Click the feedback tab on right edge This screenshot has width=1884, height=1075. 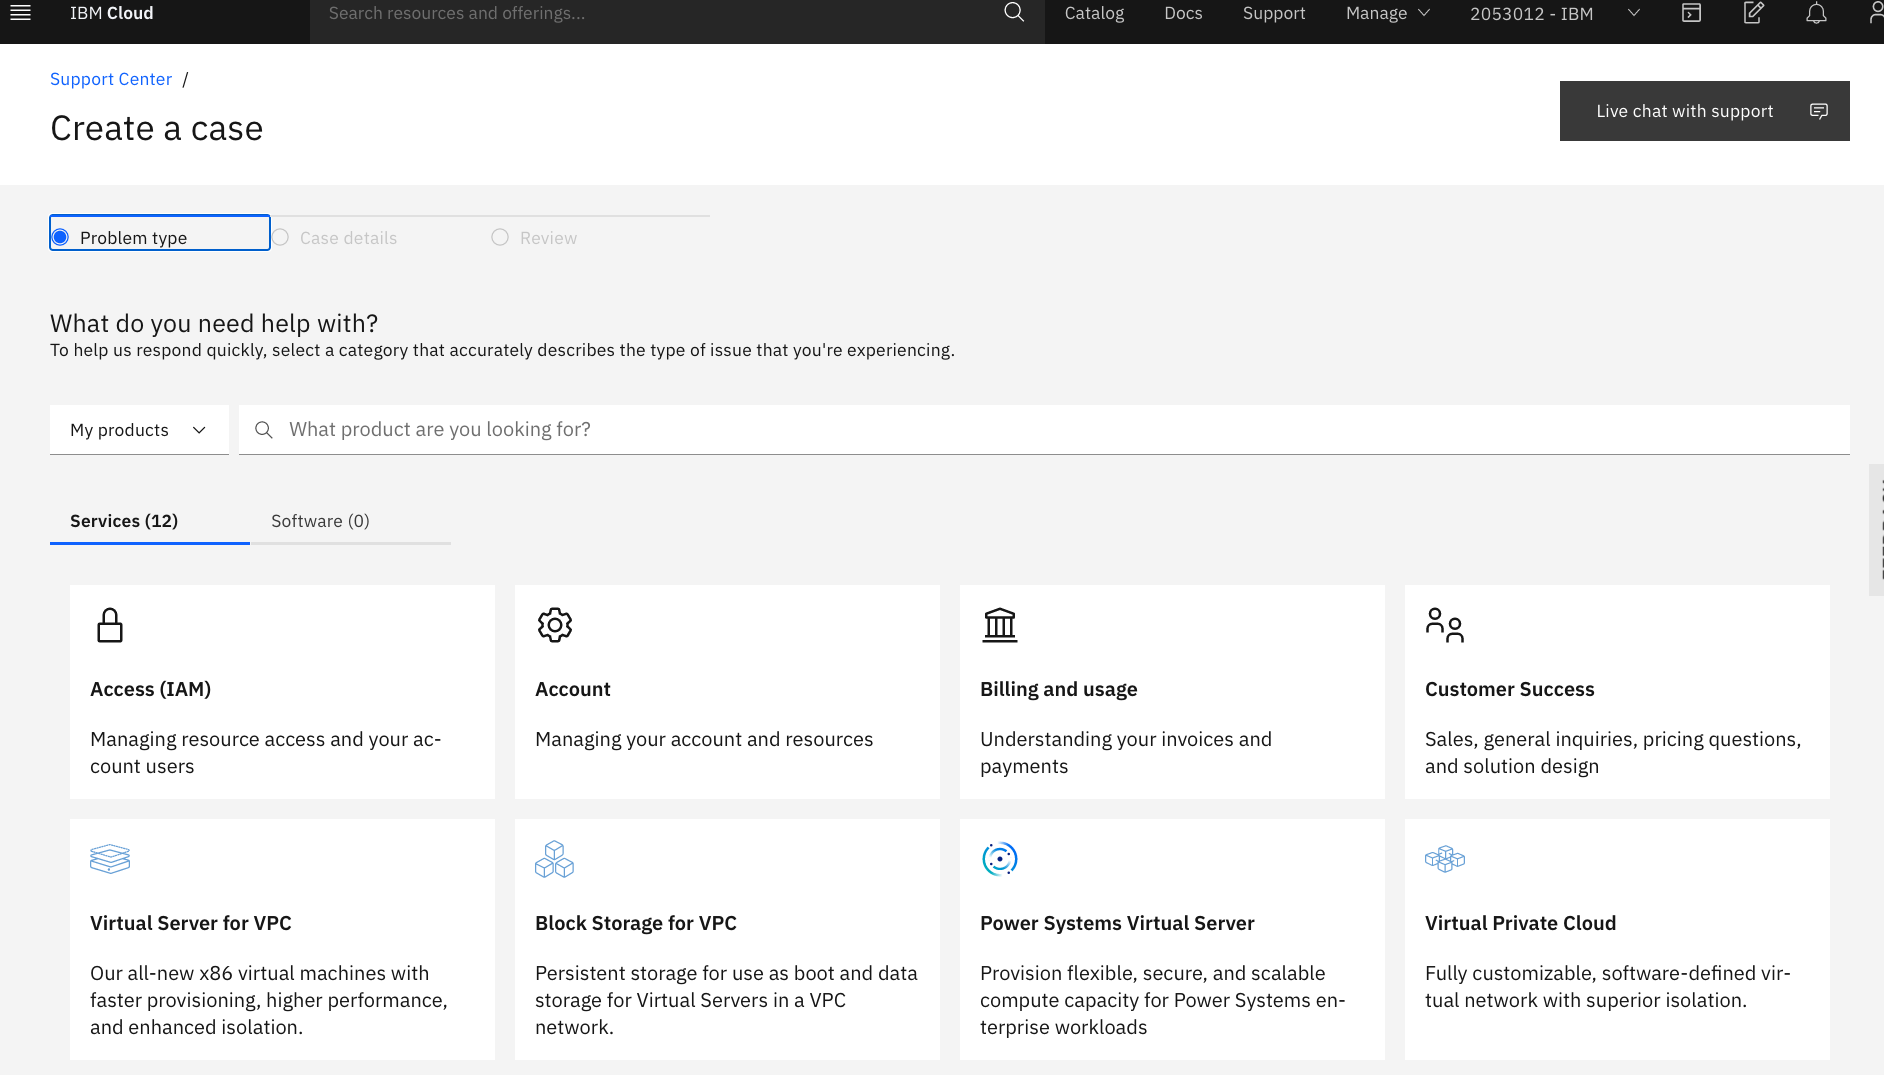coord(1876,530)
